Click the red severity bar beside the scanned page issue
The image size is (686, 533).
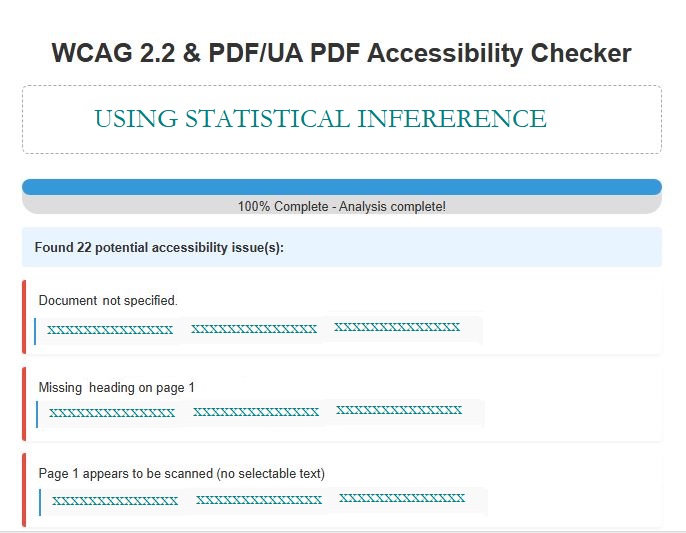(24, 490)
